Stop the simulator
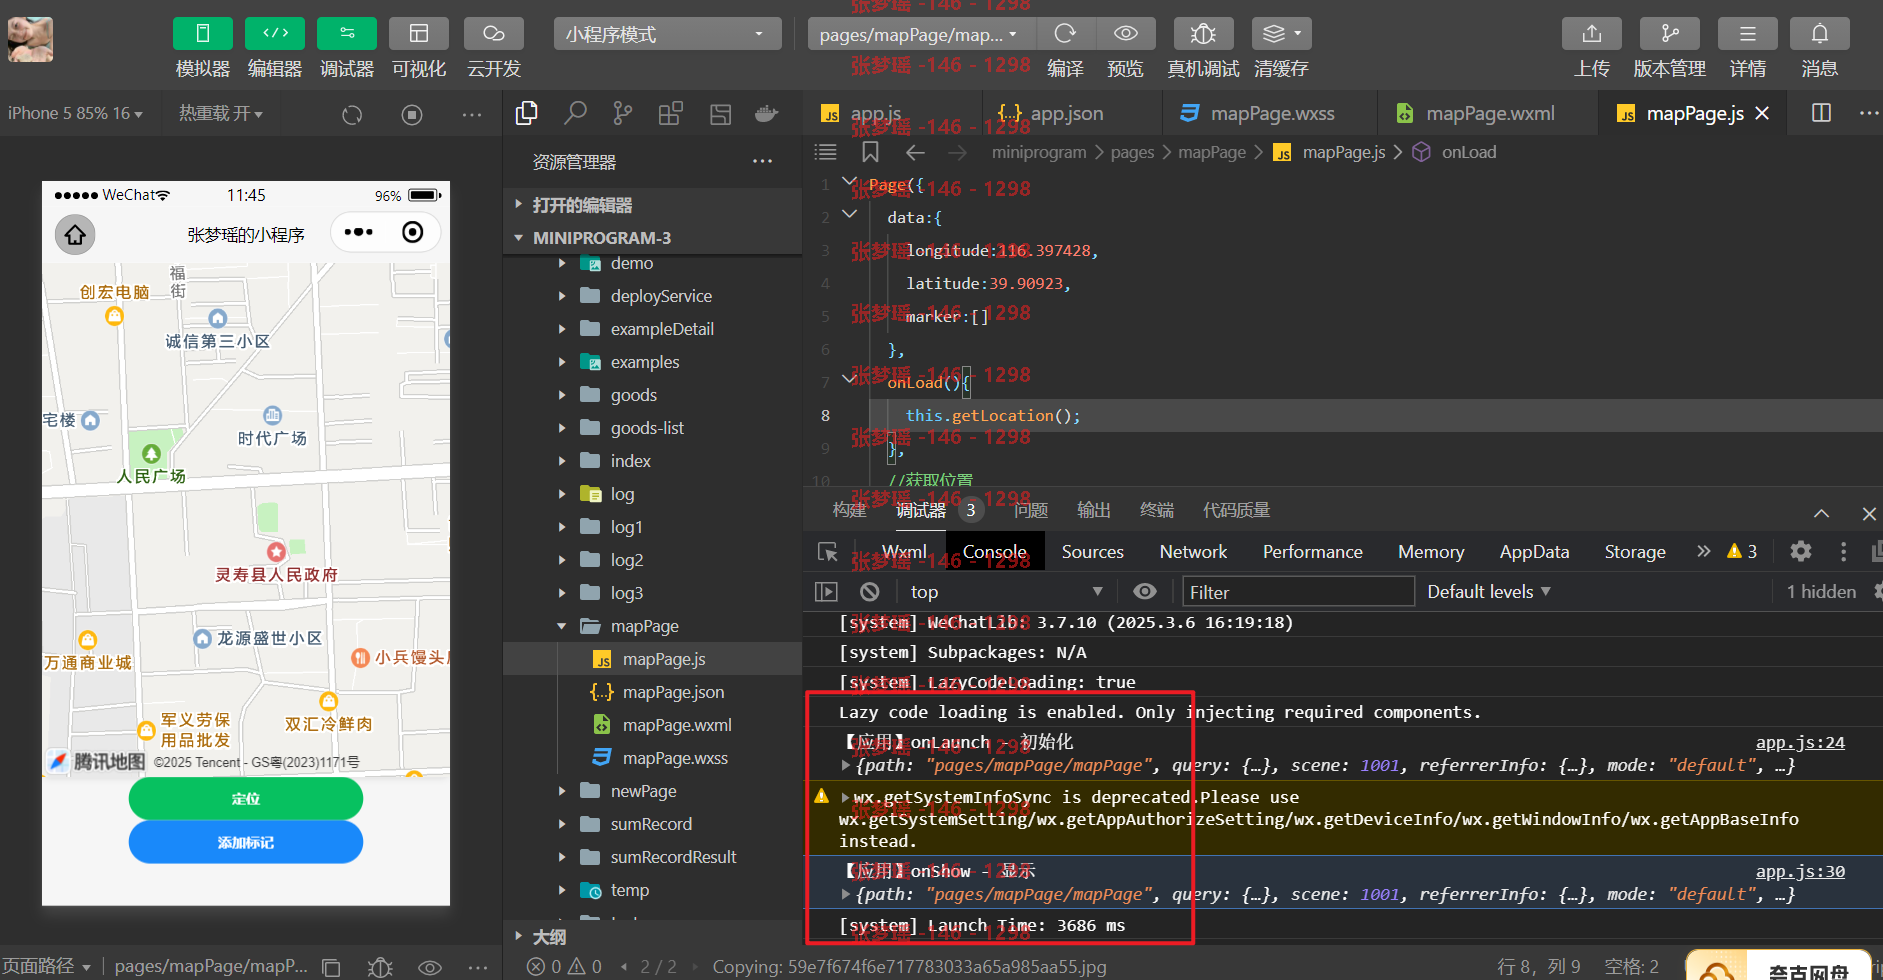1883x980 pixels. (412, 115)
